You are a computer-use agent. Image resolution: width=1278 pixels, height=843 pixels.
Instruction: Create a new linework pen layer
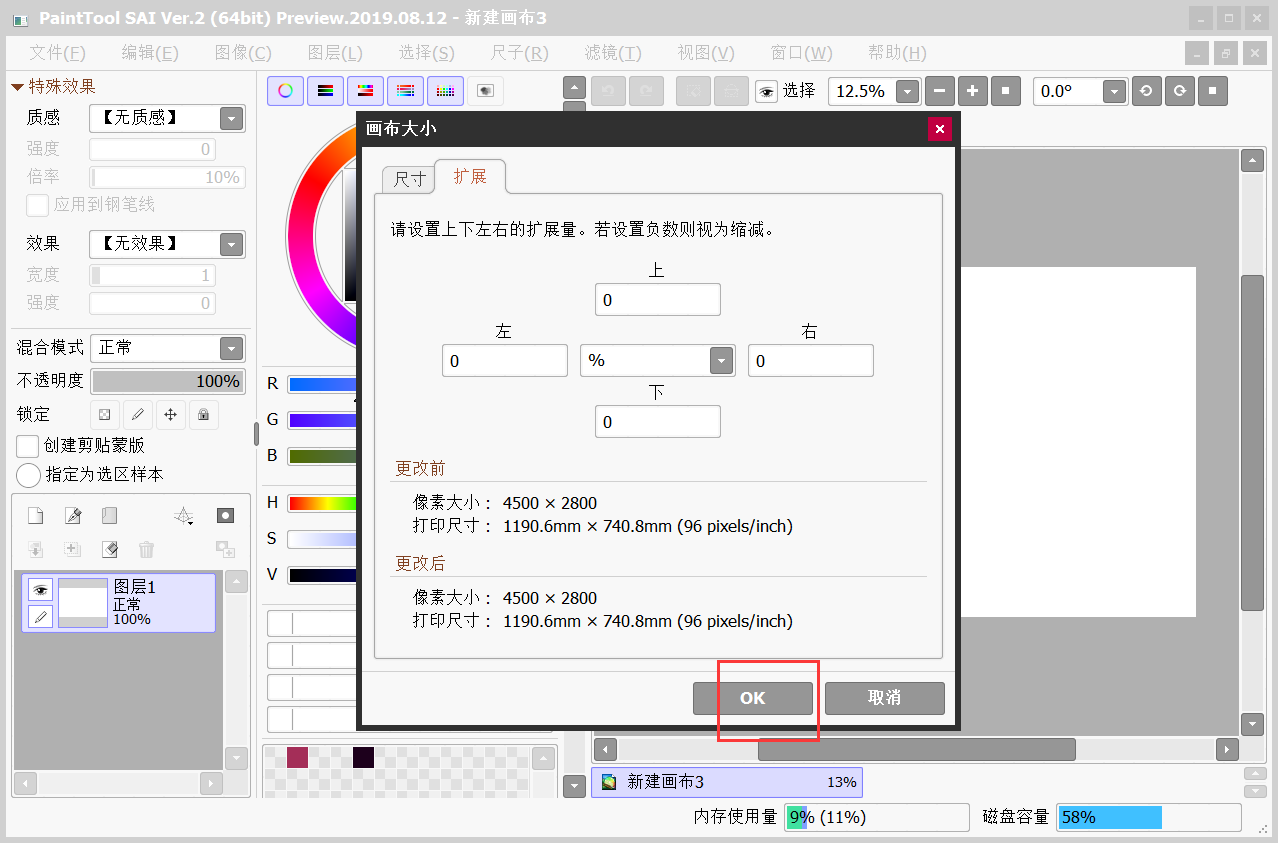(x=72, y=516)
